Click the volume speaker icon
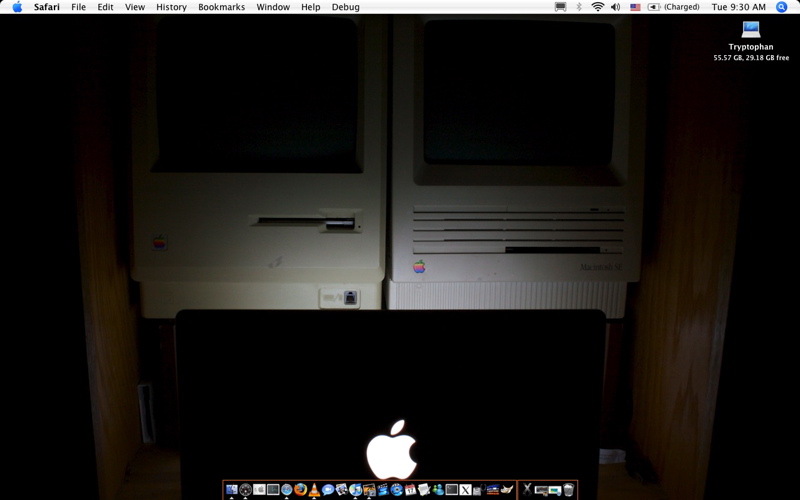 (616, 7)
